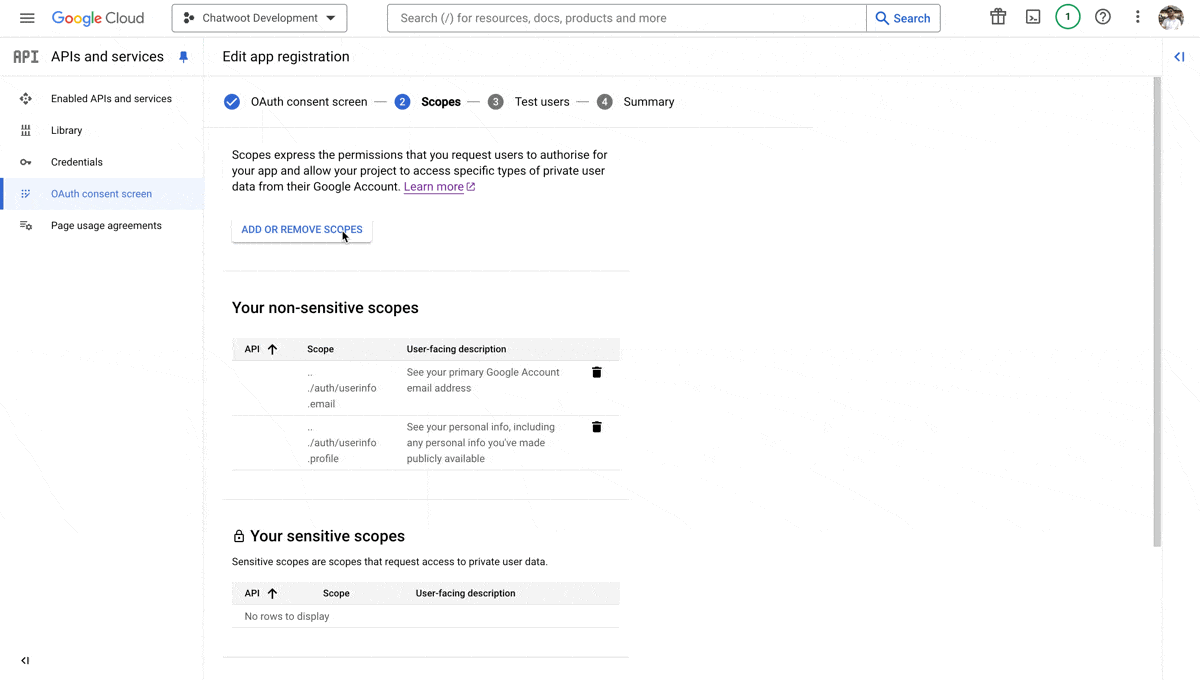Image resolution: width=1200 pixels, height=680 pixels.
Task: Click 'See your personal info' description
Action: coord(480,443)
